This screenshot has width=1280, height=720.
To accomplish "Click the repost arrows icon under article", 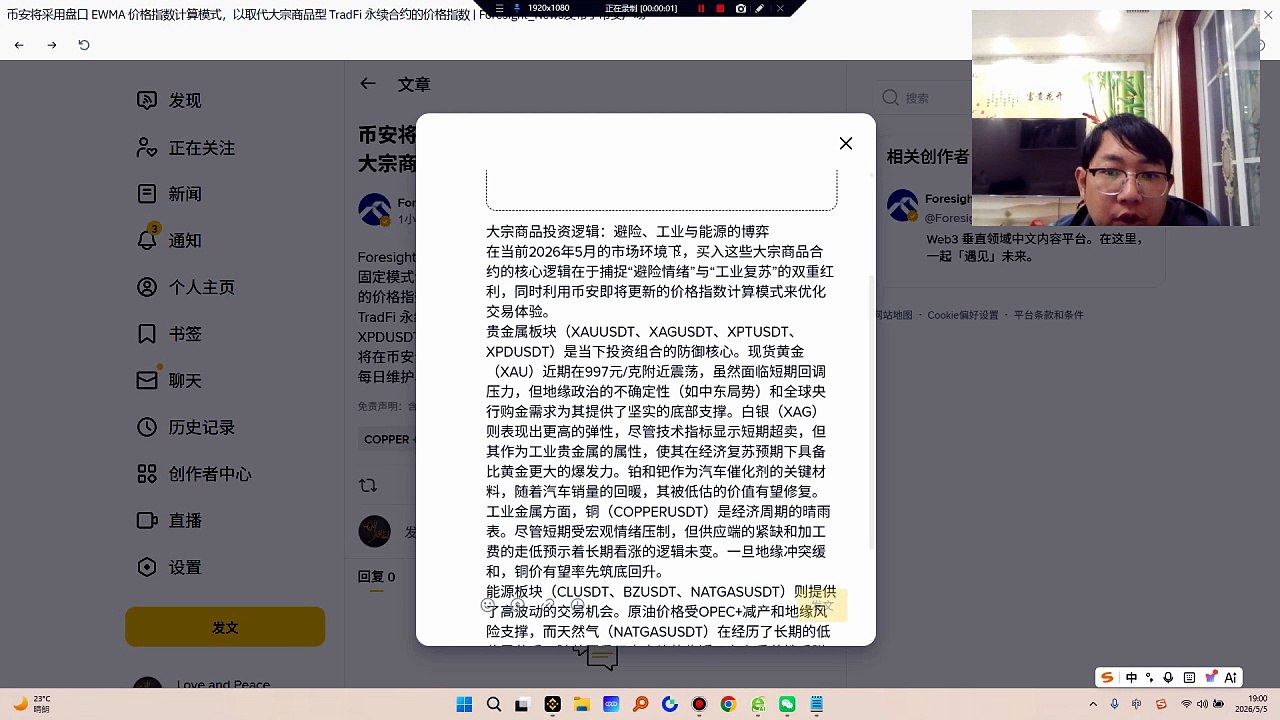I will 368,485.
